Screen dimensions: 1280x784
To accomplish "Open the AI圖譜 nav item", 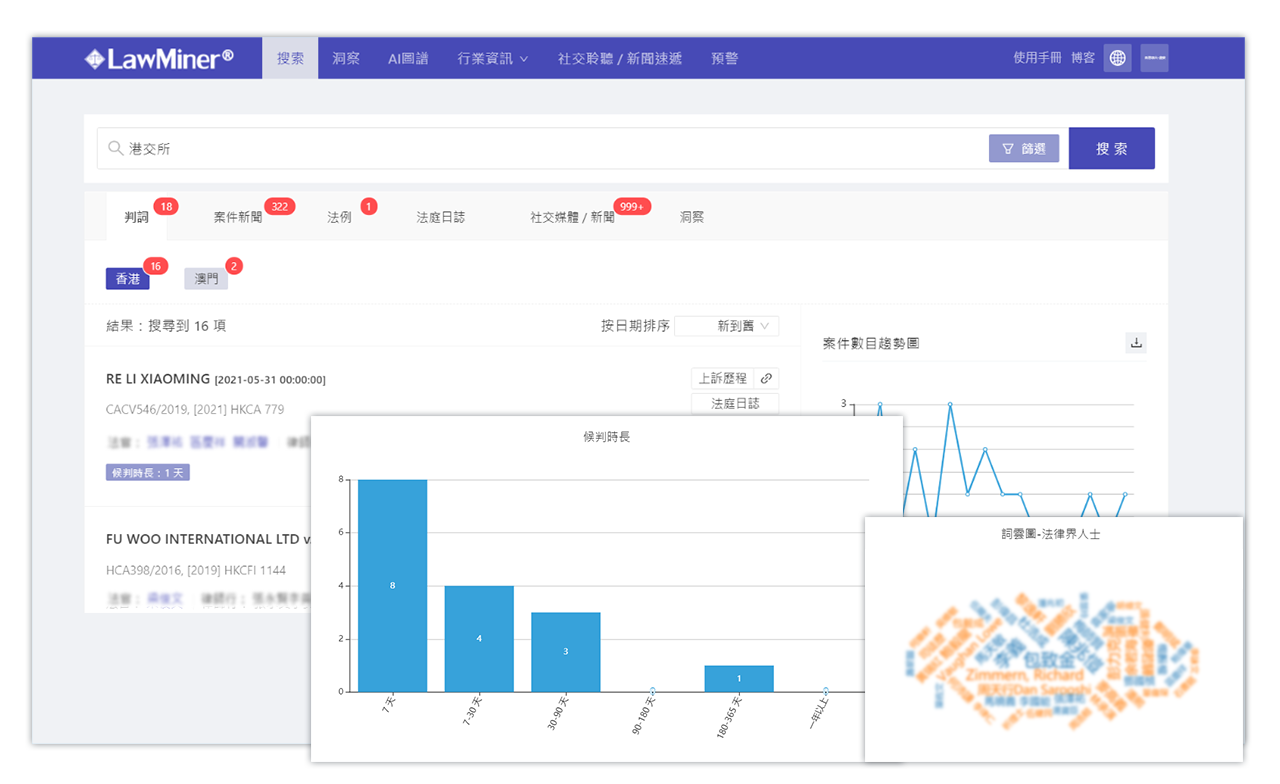I will point(408,58).
